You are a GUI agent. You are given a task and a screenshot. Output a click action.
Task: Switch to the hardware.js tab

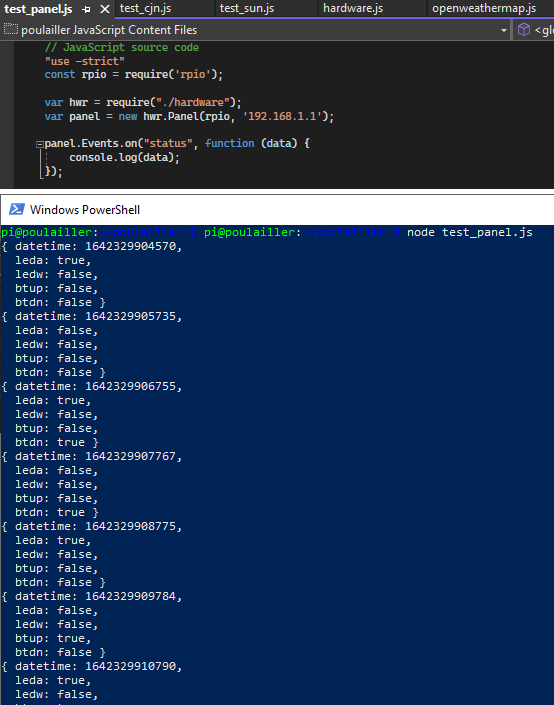click(x=353, y=8)
